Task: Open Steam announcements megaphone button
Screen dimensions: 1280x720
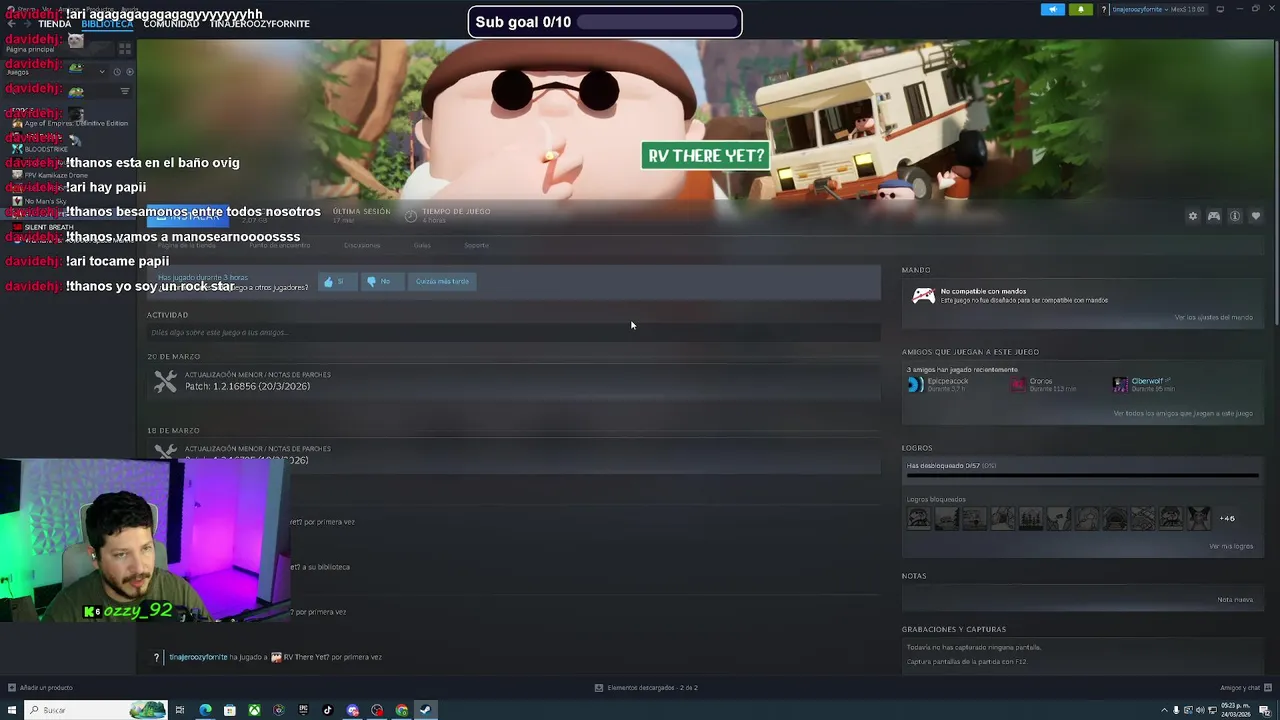Action: (x=1053, y=9)
